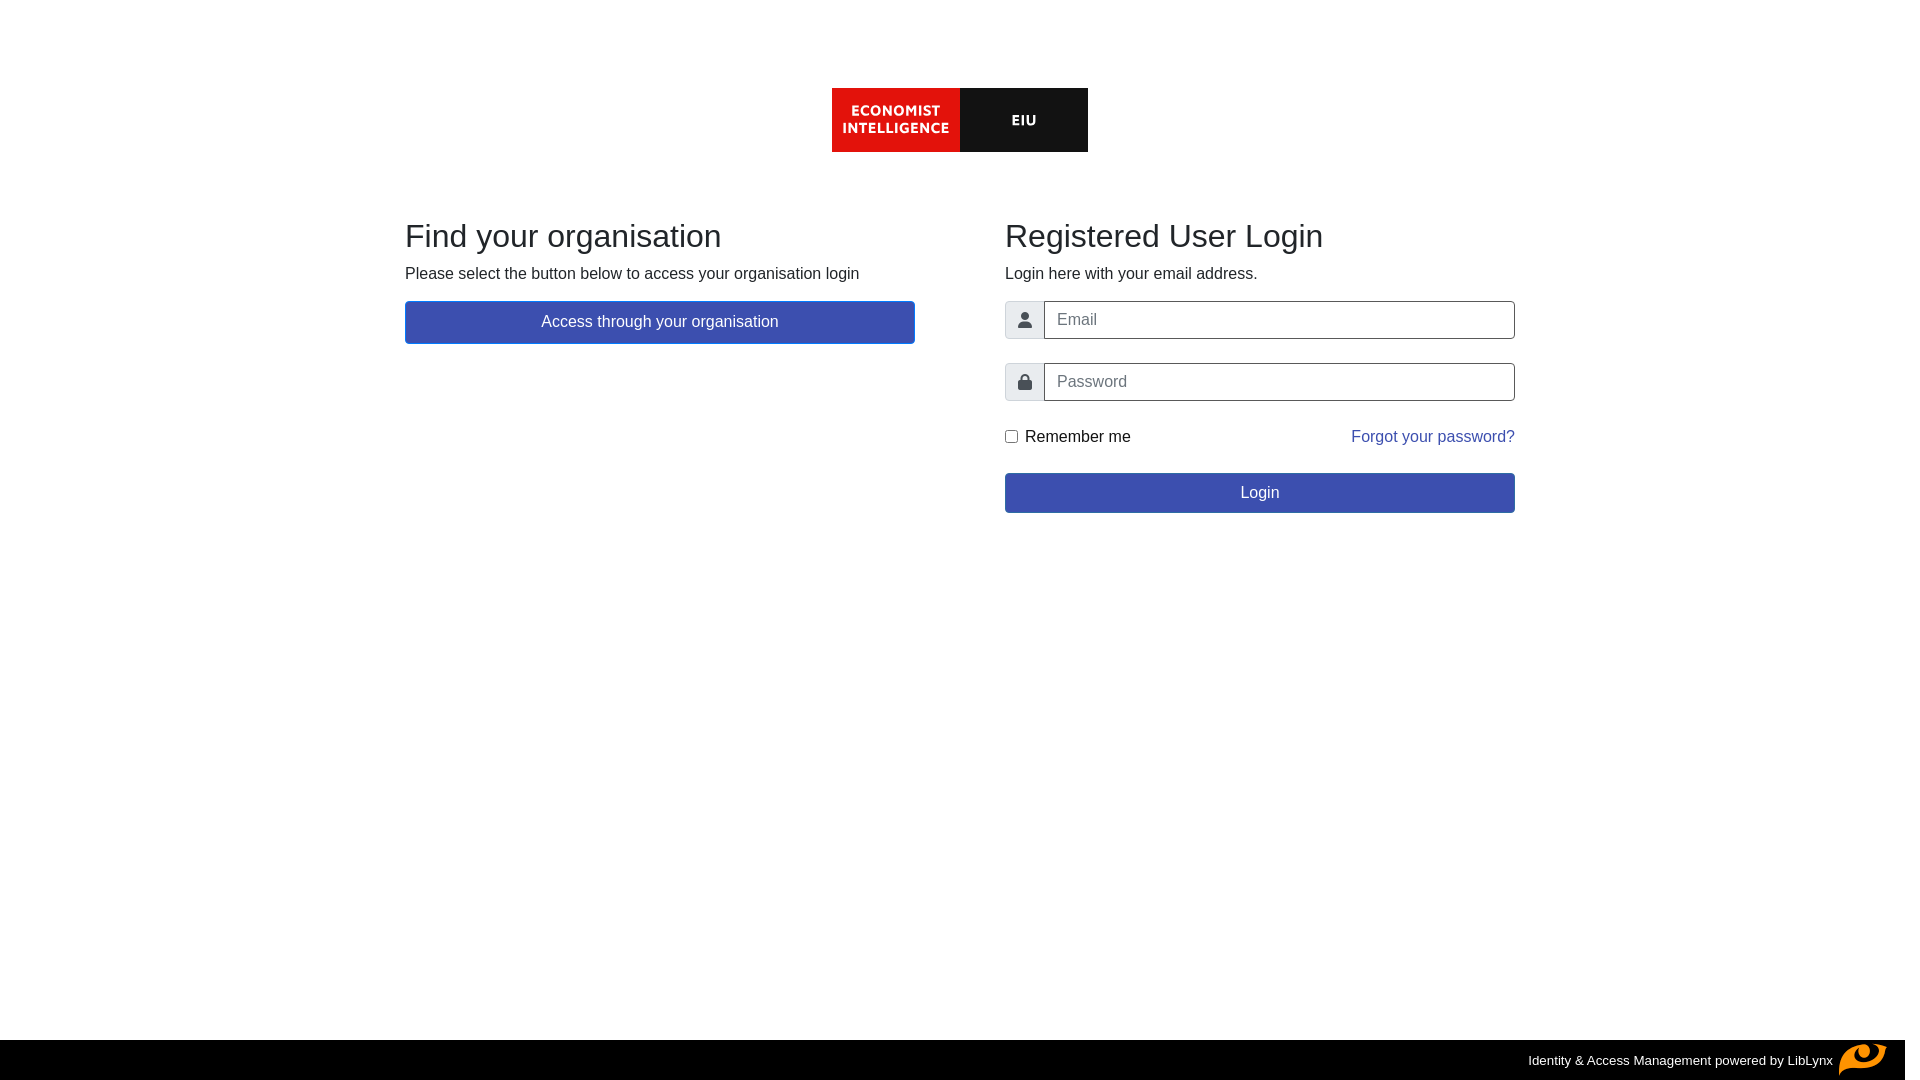
Task: Focus the Email input field
Action: click(x=1280, y=320)
